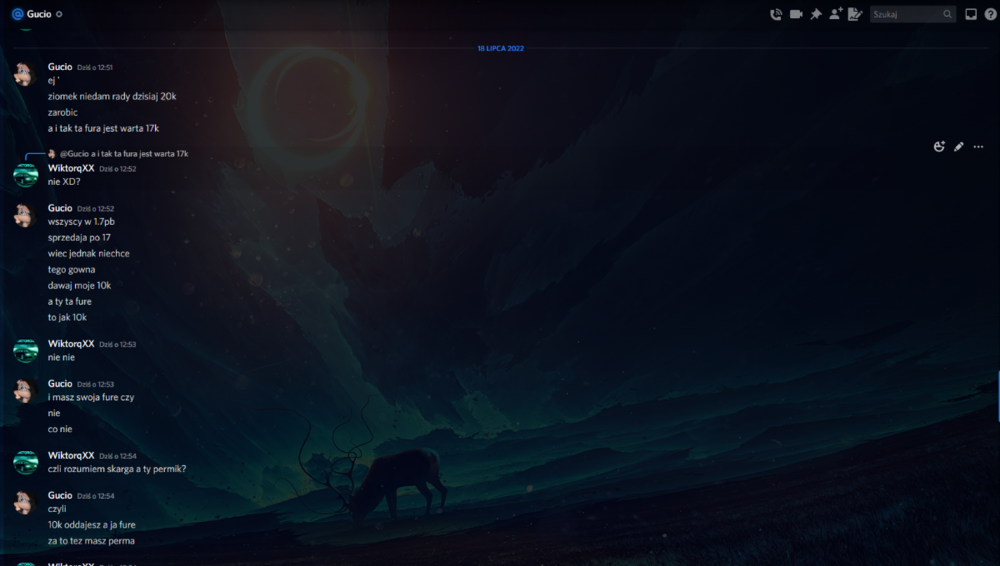Screen dimensions: 1000x566
Task: Click the 'nie nie' message
Action: (x=61, y=357)
